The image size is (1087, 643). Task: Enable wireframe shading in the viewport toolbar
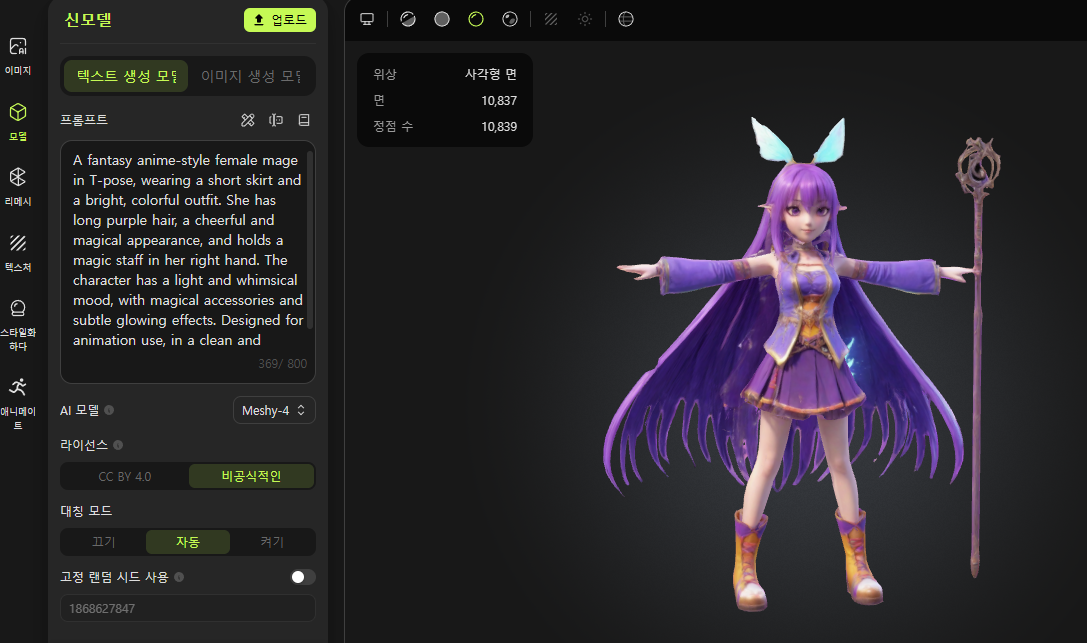pos(550,18)
